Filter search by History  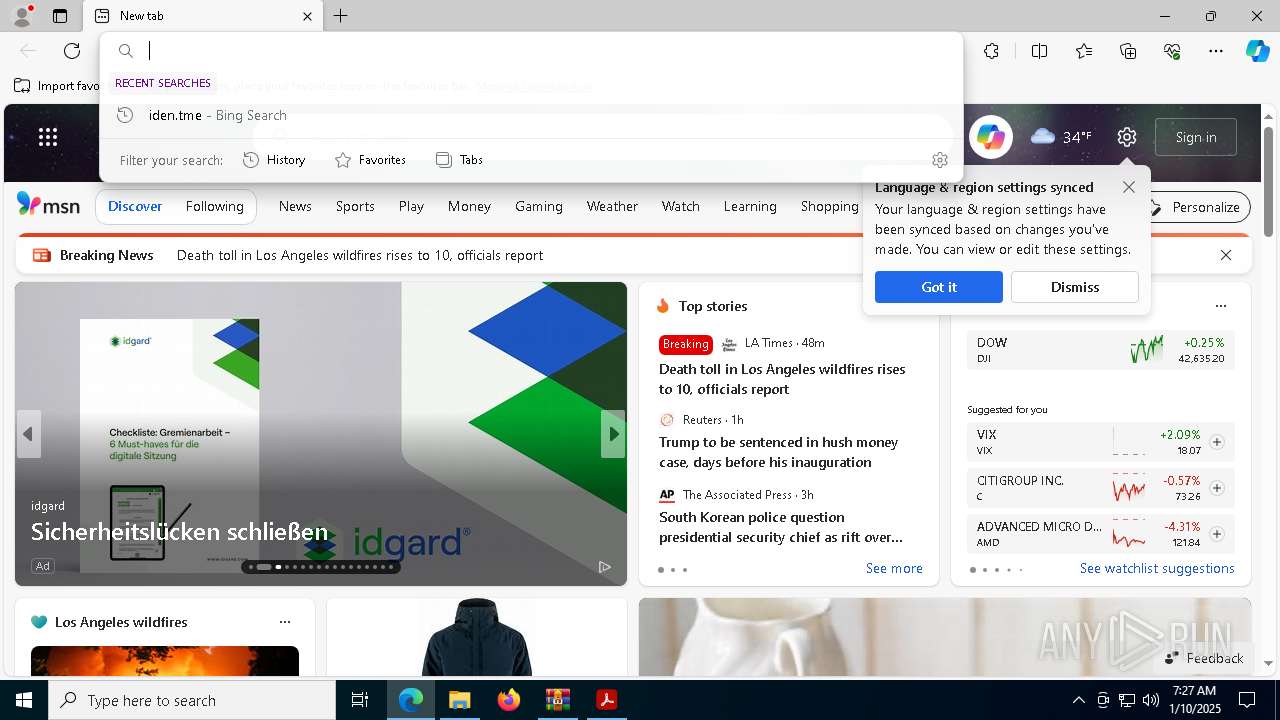coord(274,160)
